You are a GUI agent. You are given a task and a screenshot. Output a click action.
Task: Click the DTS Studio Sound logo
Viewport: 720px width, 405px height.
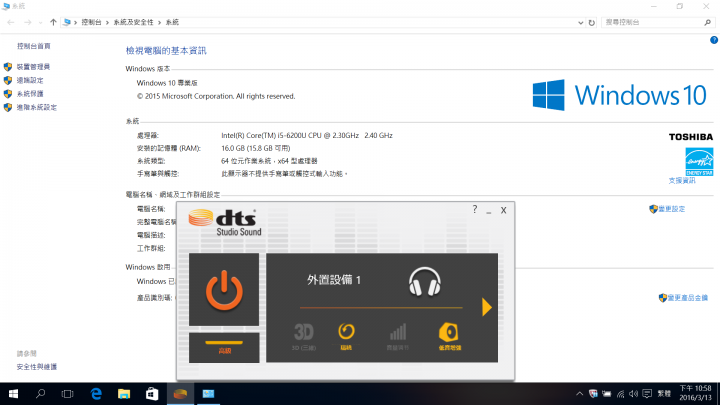tap(225, 222)
